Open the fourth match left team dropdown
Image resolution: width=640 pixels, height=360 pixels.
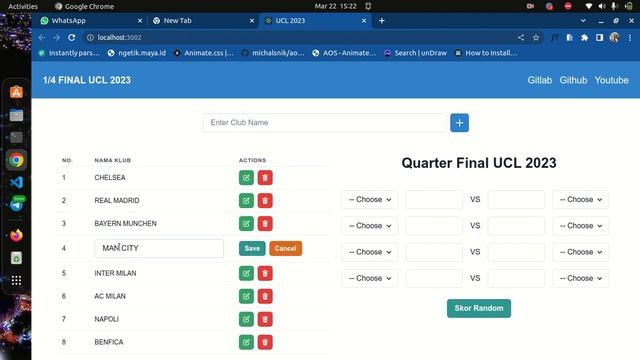[370, 278]
